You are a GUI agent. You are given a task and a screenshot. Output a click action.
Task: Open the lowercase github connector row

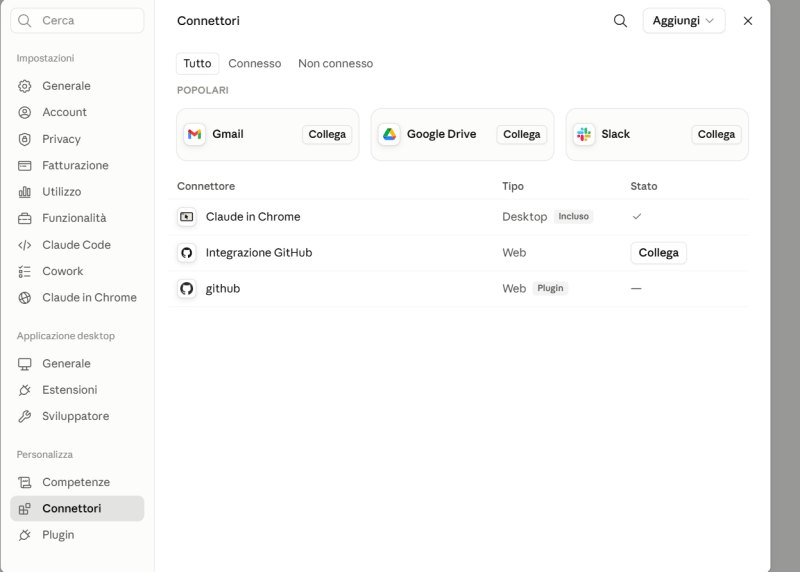[x=458, y=288]
